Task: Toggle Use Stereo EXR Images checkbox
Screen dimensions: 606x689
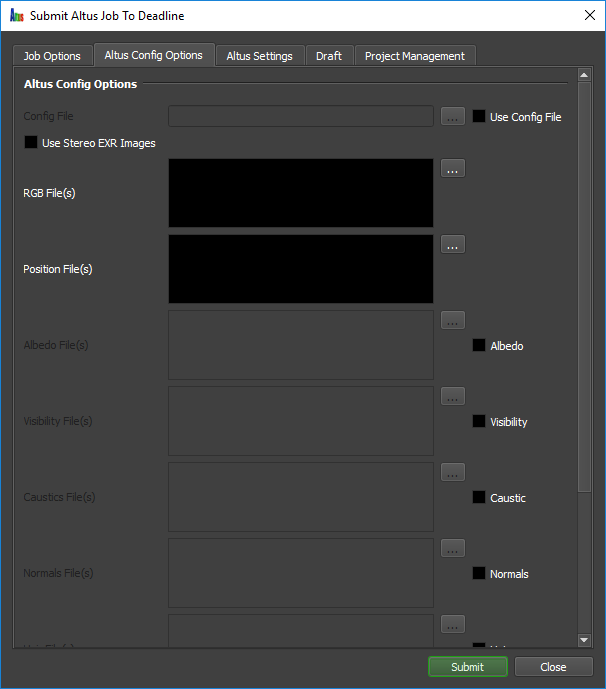Action: pos(31,142)
